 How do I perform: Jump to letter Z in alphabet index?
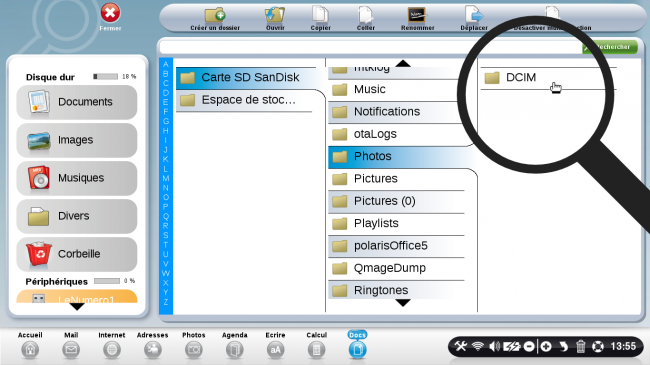[166, 302]
